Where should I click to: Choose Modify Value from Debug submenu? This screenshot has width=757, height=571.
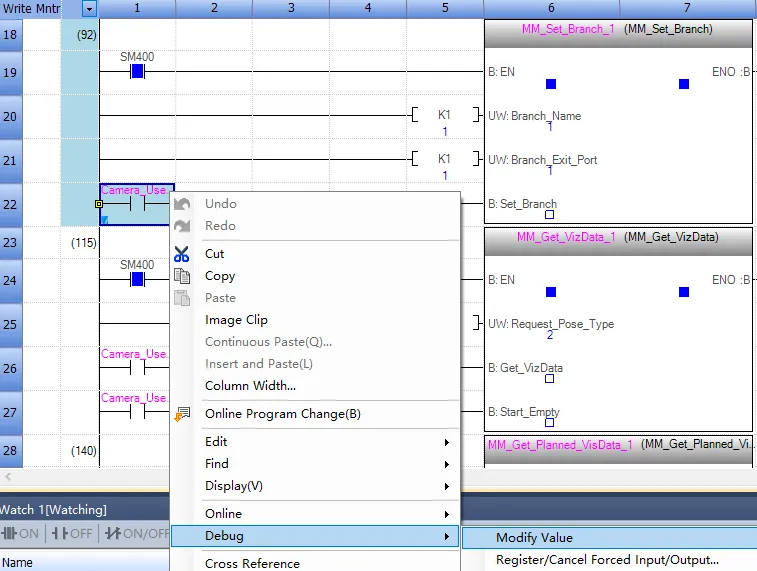(534, 538)
